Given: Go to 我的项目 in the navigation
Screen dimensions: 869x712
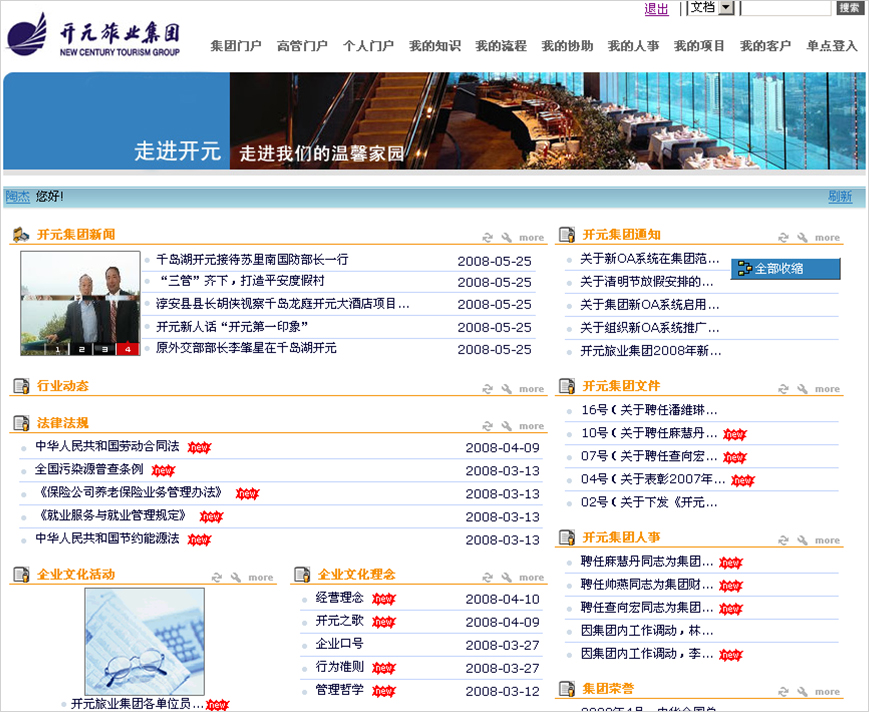Looking at the screenshot, I should [x=699, y=46].
